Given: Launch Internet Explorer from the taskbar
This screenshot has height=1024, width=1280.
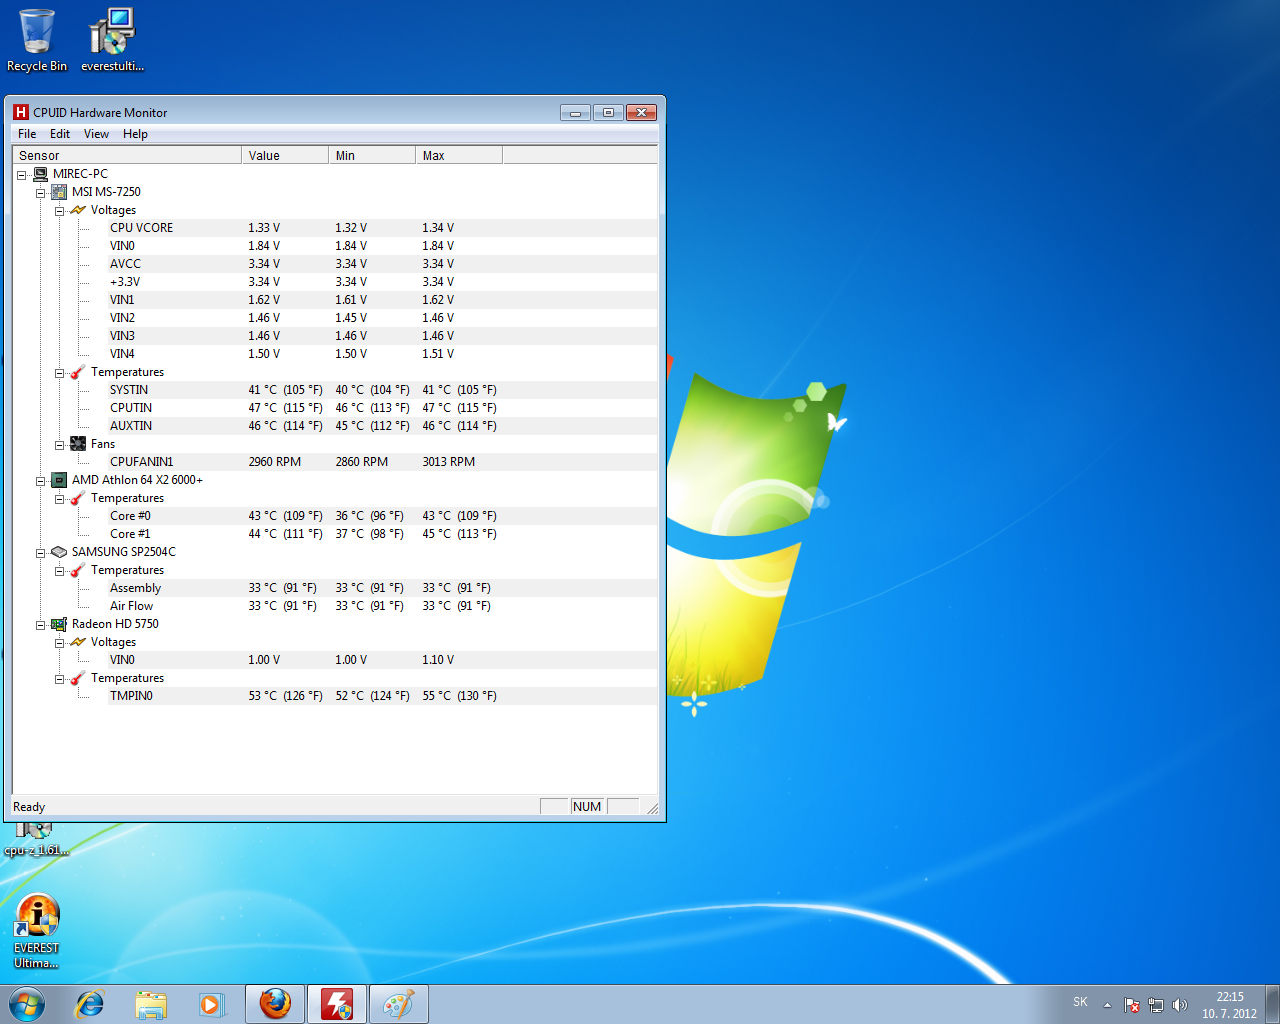Looking at the screenshot, I should (x=90, y=1004).
